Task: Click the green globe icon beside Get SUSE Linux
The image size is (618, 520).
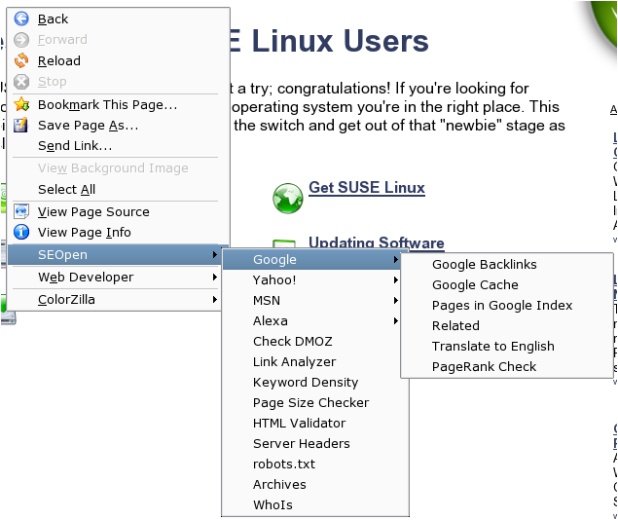Action: coord(287,197)
